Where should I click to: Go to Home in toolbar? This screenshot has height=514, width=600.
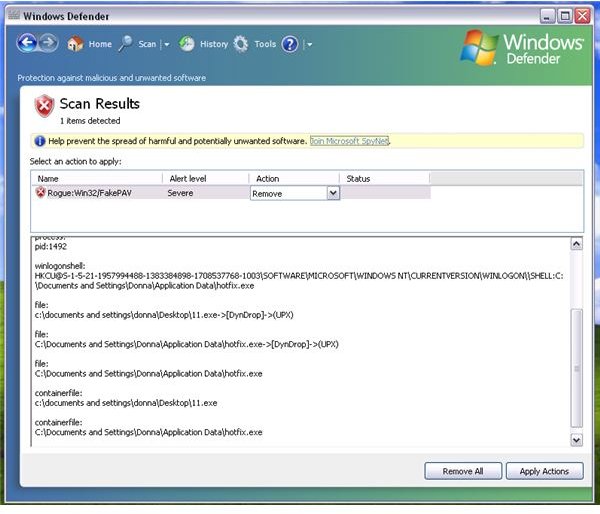point(100,44)
